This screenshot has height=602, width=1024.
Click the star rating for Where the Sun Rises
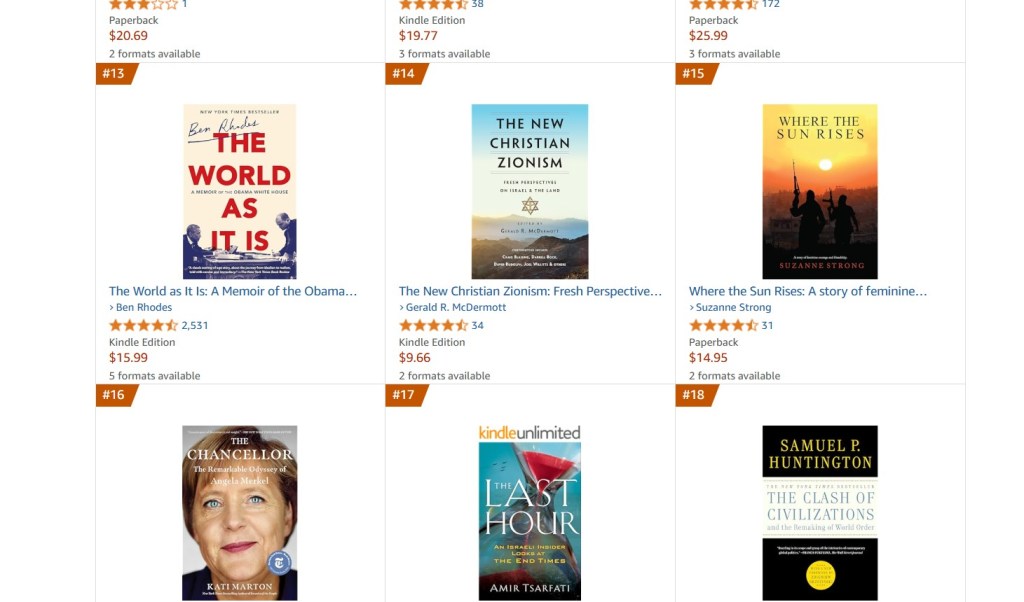724,325
